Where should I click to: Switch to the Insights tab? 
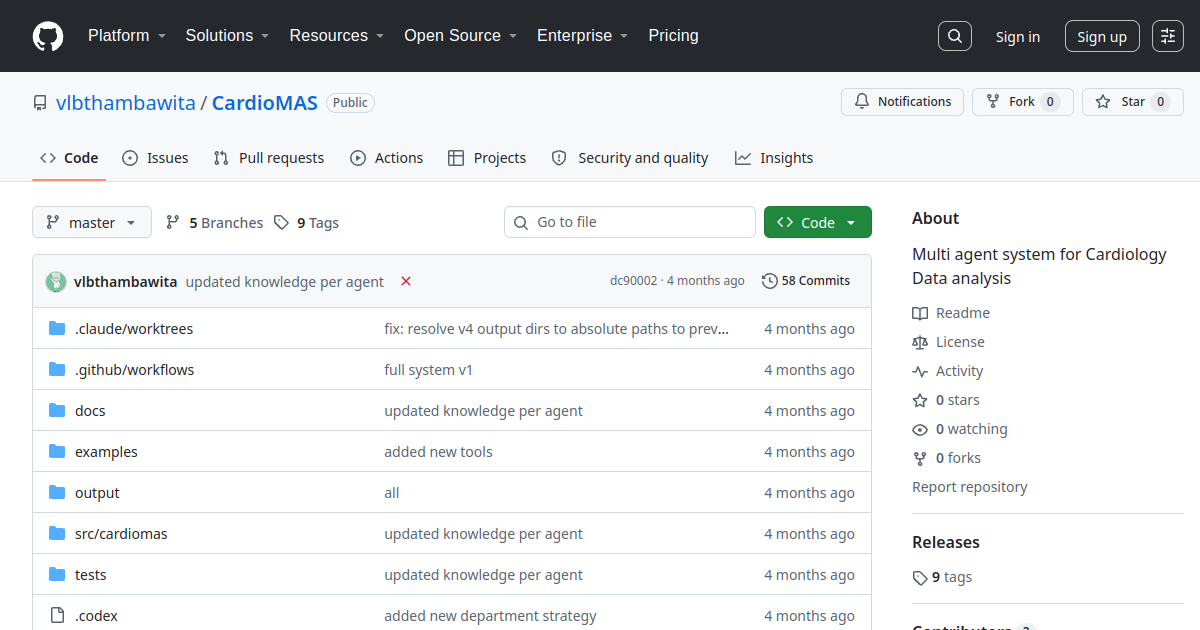[774, 158]
